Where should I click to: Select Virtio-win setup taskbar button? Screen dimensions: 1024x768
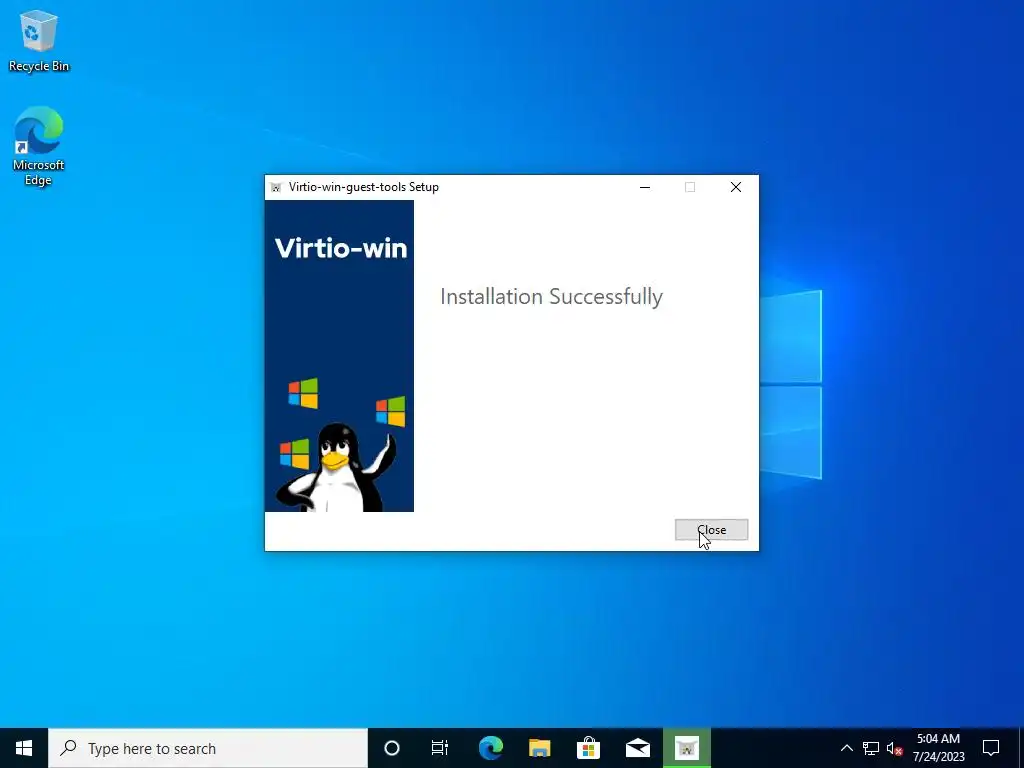coord(686,748)
